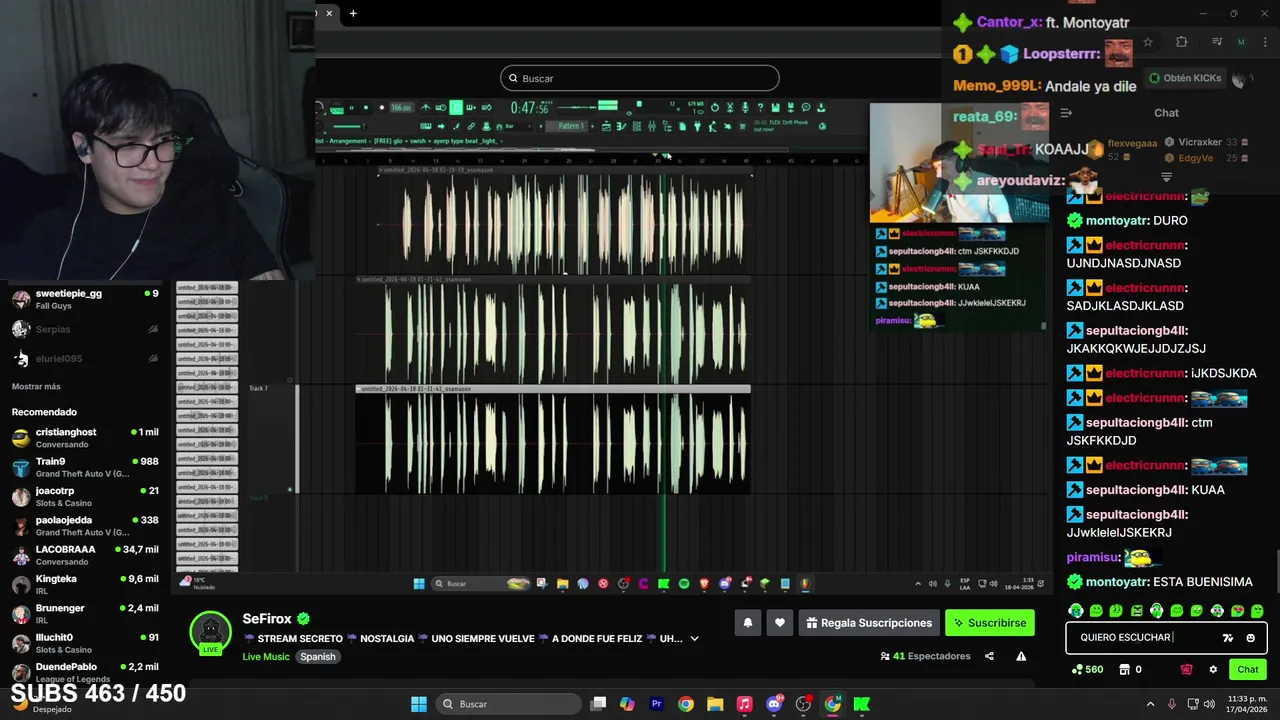Click Obtén KICKs button
This screenshot has width=1280, height=720.
point(1185,78)
